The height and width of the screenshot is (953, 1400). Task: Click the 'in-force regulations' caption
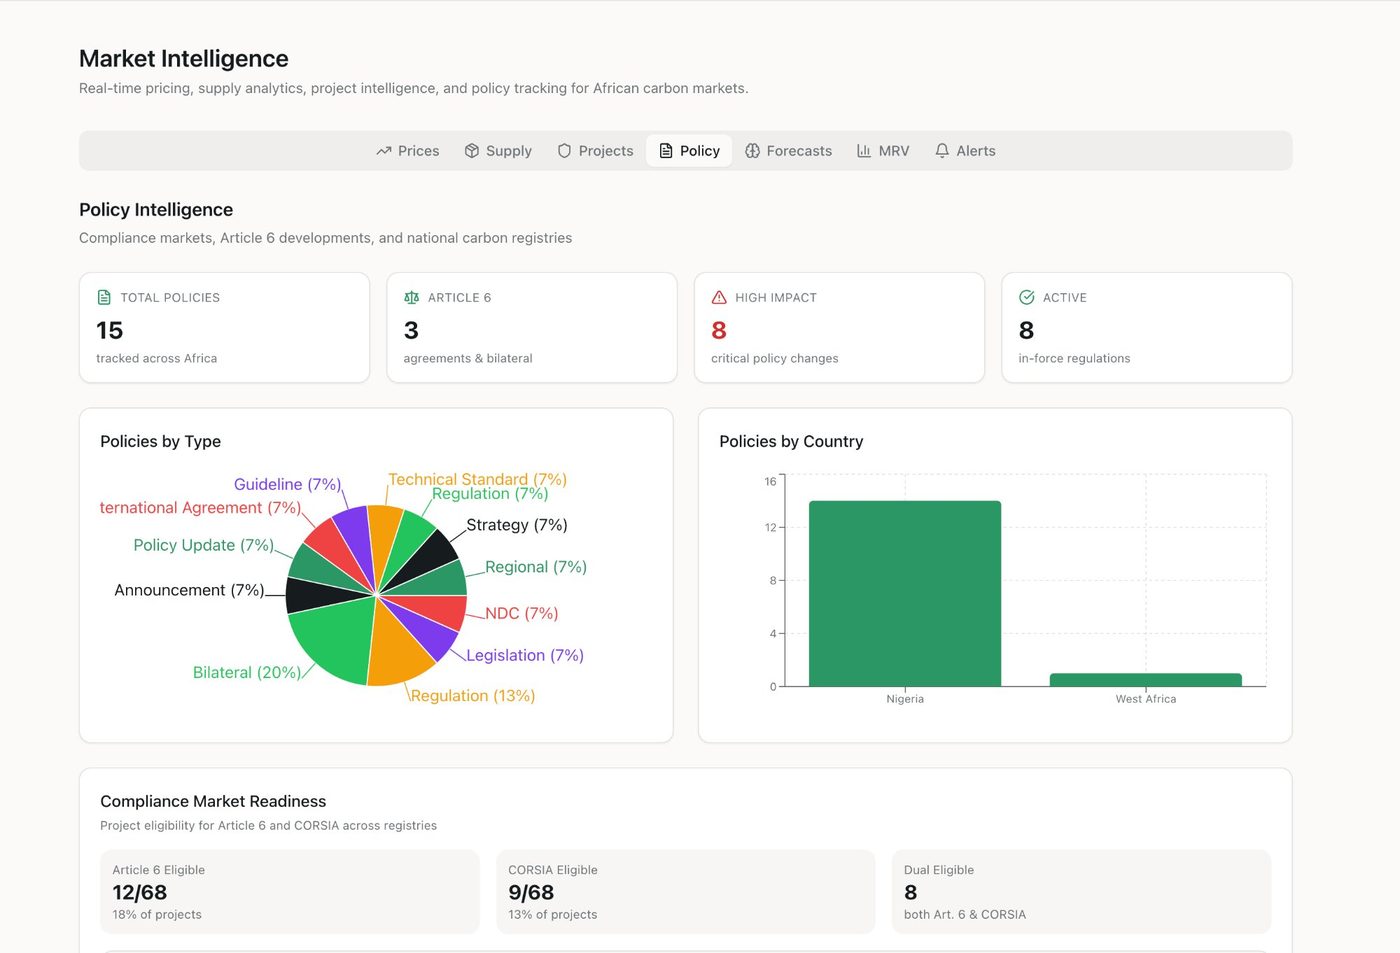[1074, 358]
